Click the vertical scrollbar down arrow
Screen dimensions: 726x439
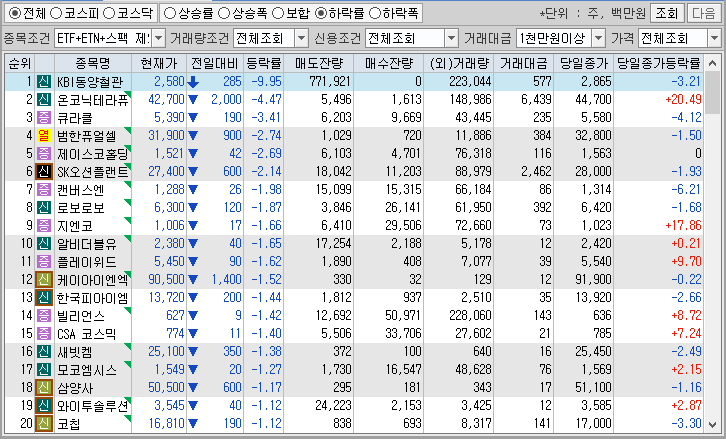713,424
